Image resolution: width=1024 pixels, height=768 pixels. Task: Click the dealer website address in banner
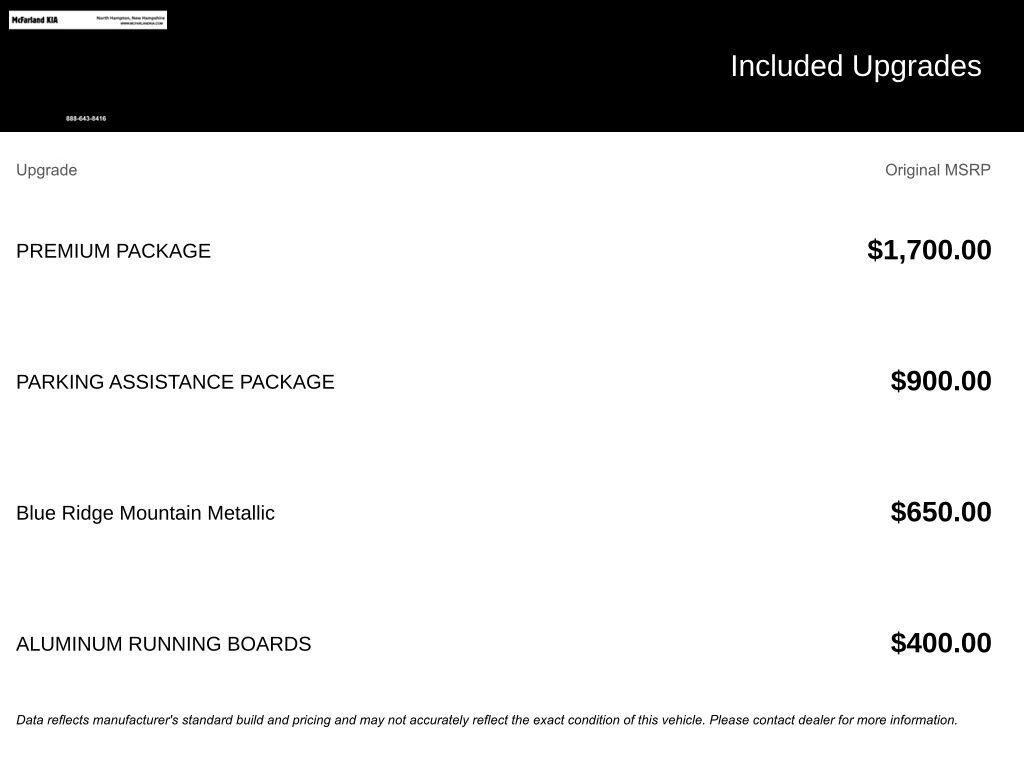(x=141, y=23)
